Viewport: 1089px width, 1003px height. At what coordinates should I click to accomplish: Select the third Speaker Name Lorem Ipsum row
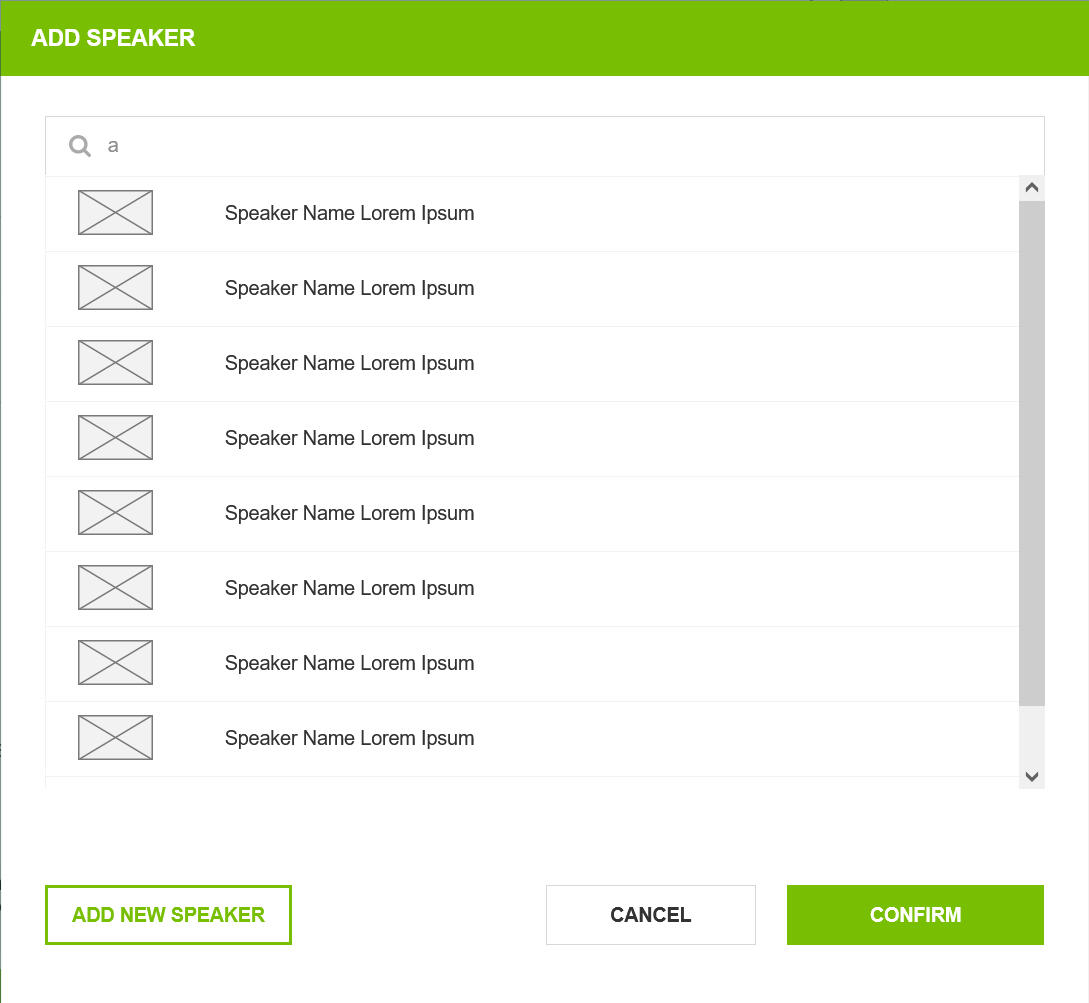(349, 363)
